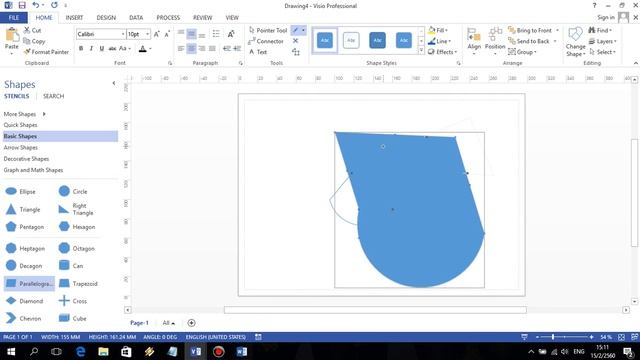
Task: Apply the third dark blue shape style
Action: pos(377,40)
